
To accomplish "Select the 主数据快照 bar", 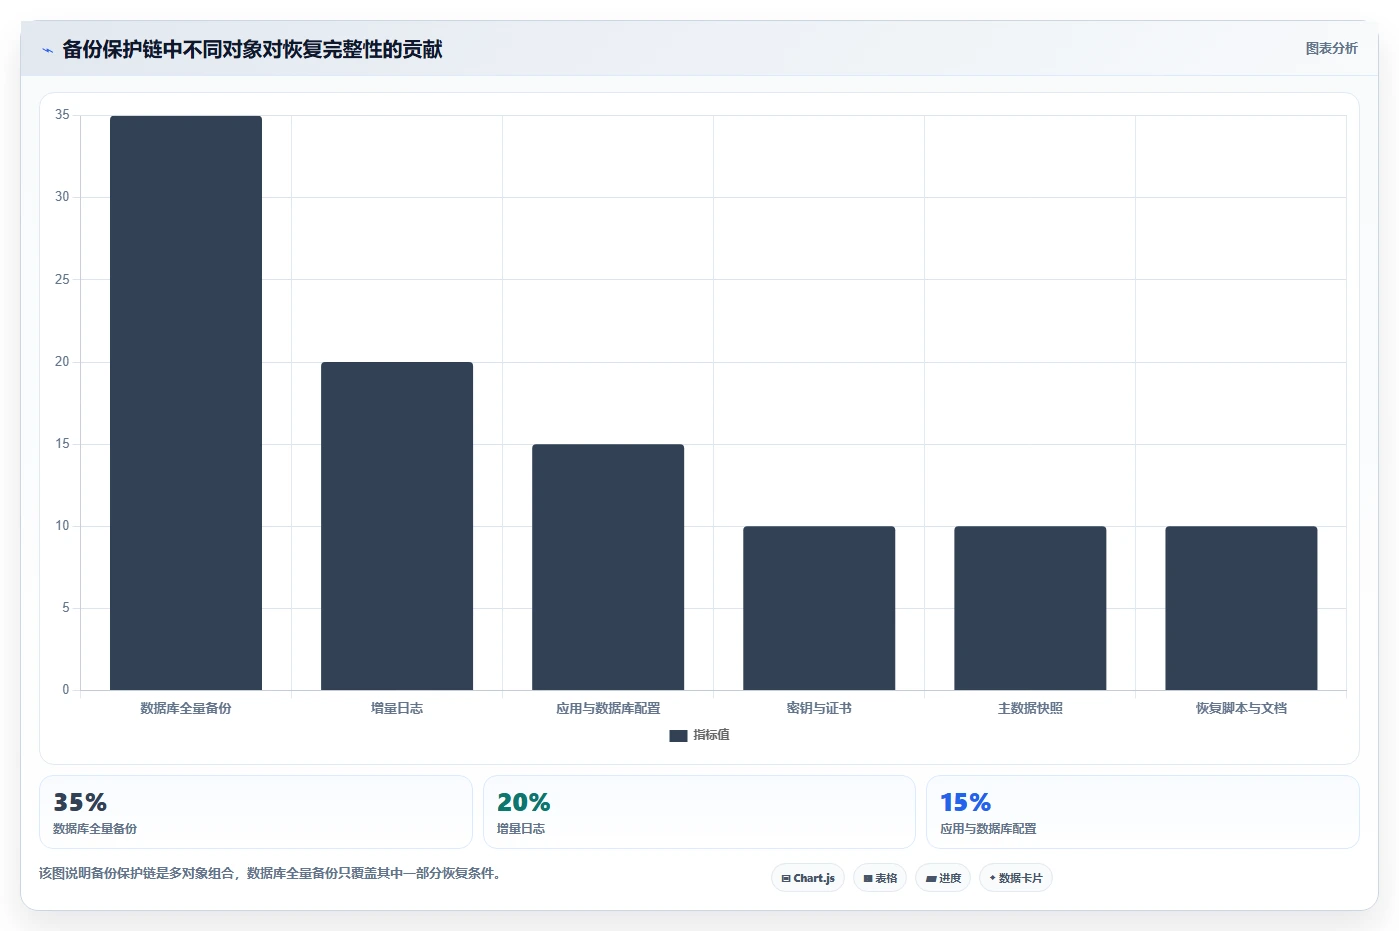I will pyautogui.click(x=1030, y=608).
